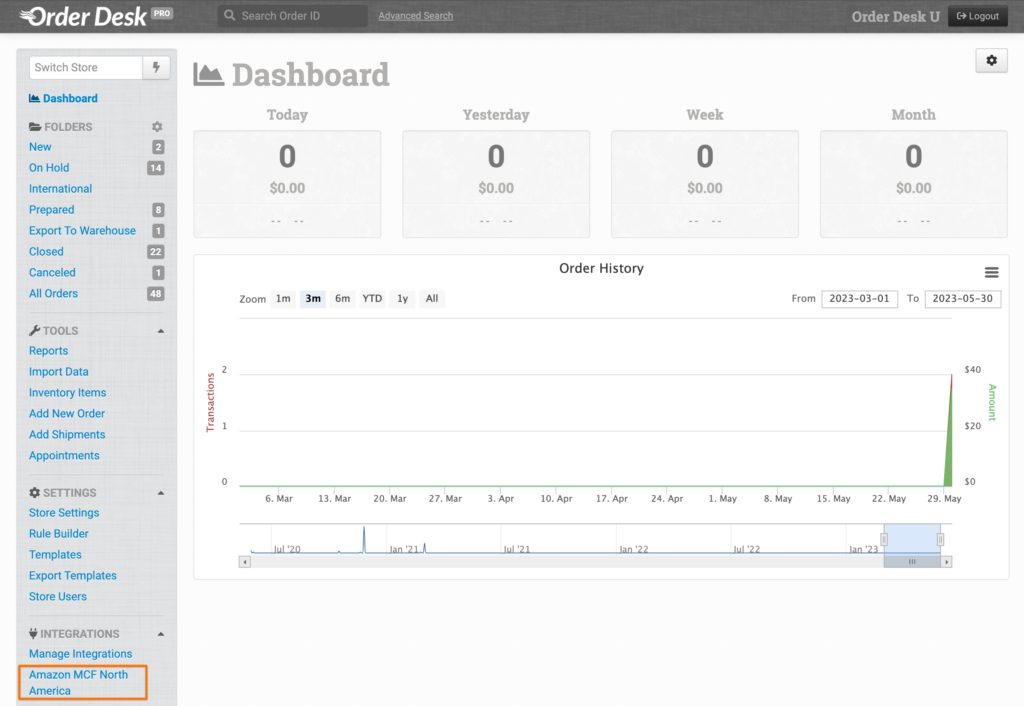Click the navigator scroll right arrow
Screen dimensions: 1024x706
point(947,562)
